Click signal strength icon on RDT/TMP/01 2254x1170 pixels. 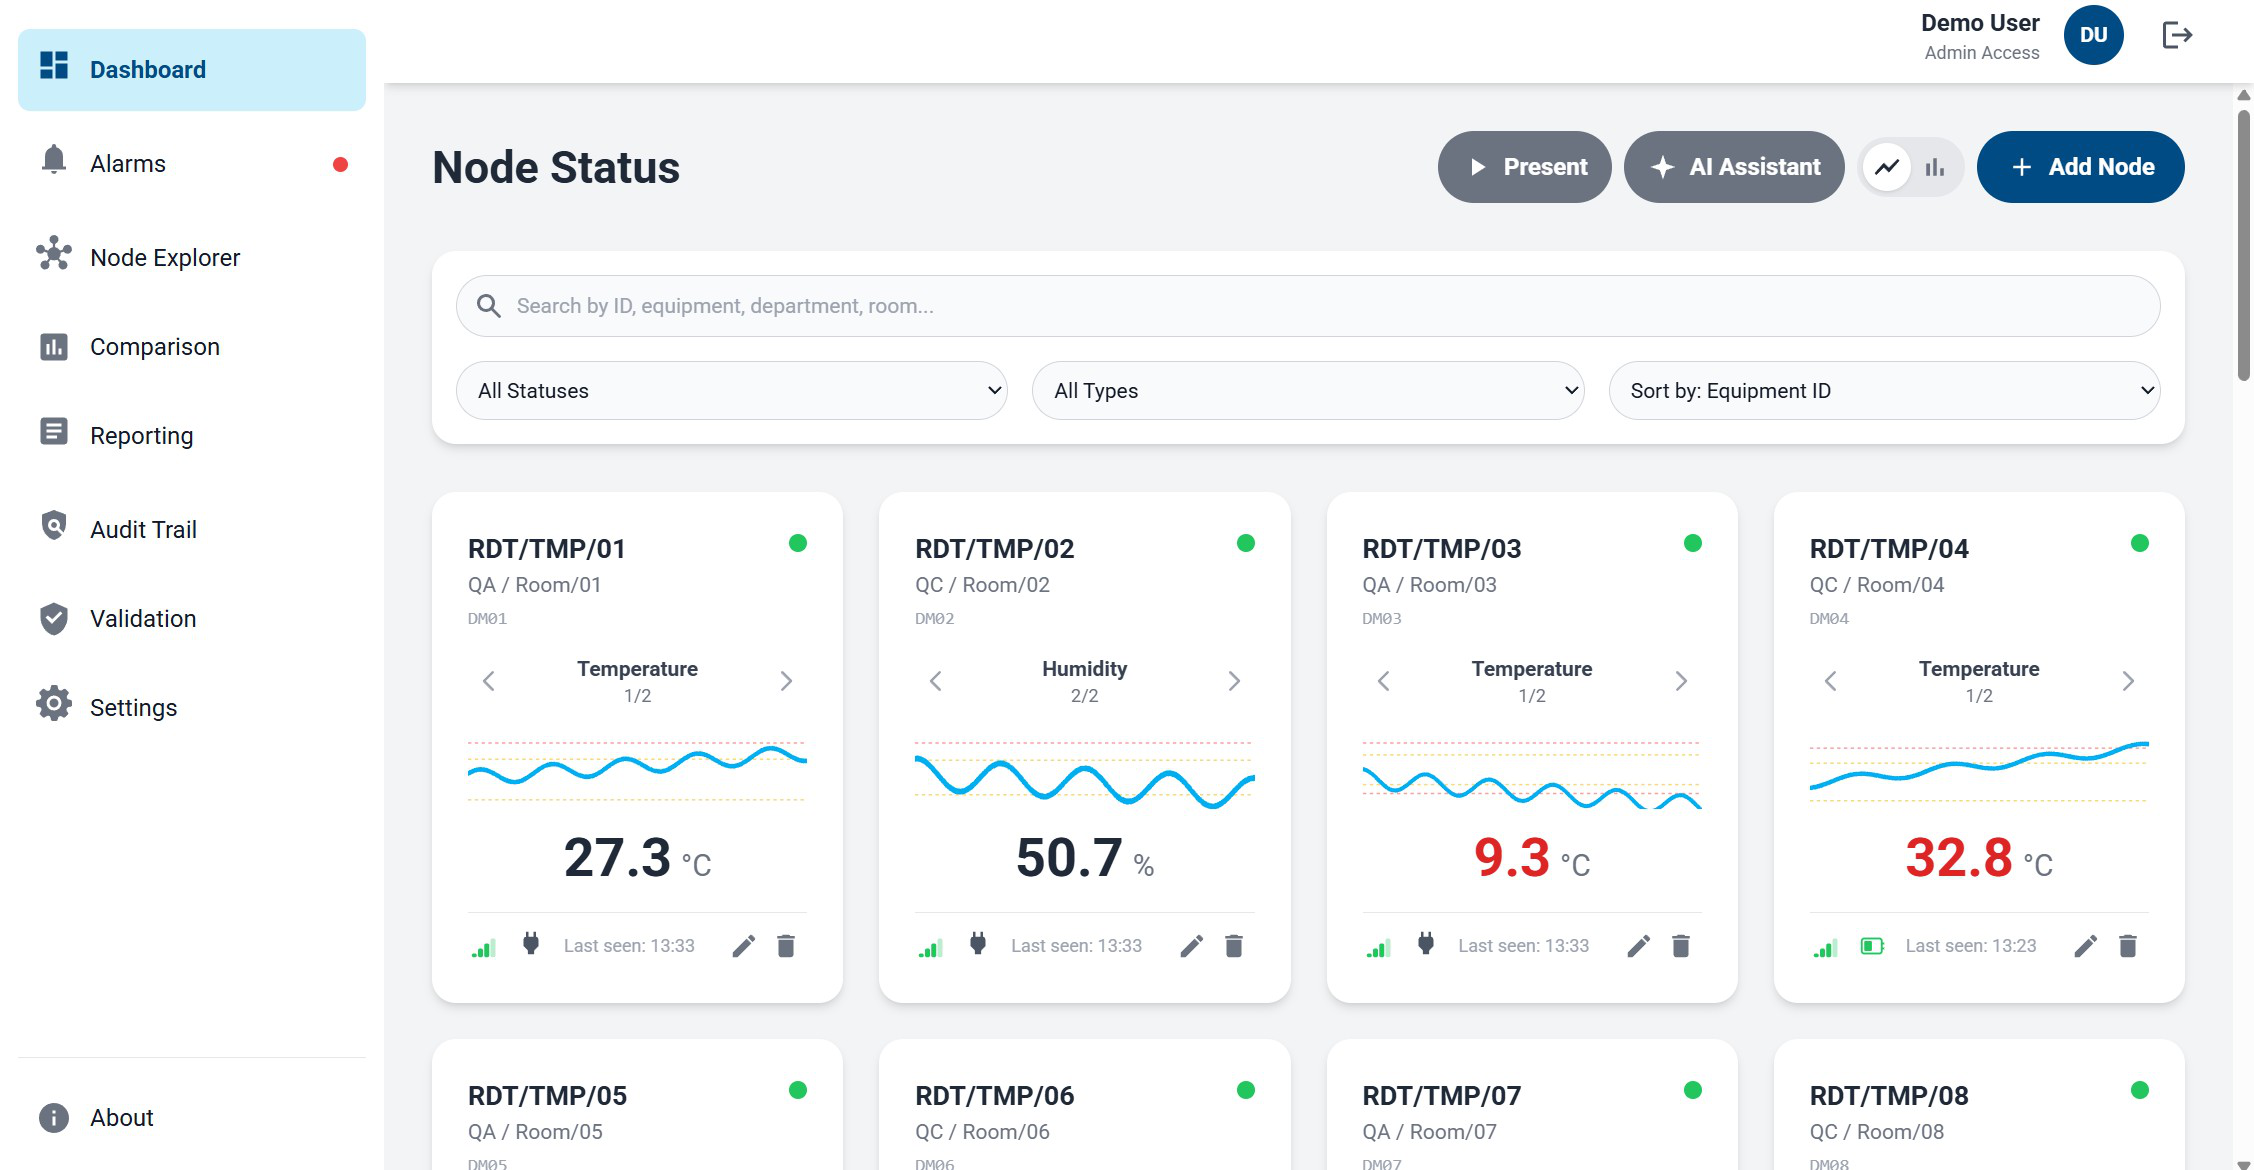484,948
